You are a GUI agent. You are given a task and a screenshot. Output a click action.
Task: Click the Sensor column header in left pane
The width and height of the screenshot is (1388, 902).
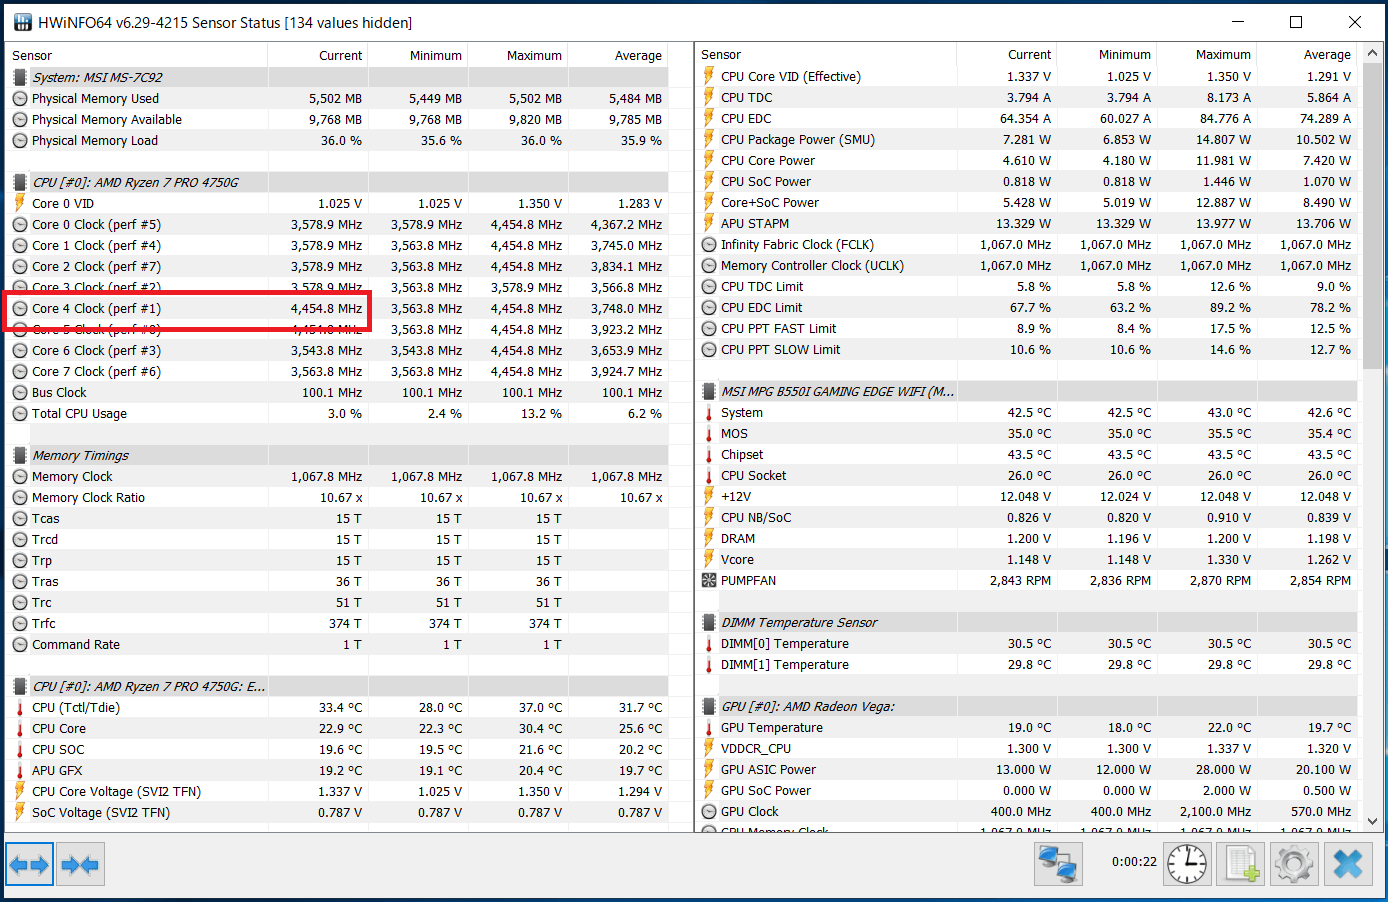pos(137,55)
